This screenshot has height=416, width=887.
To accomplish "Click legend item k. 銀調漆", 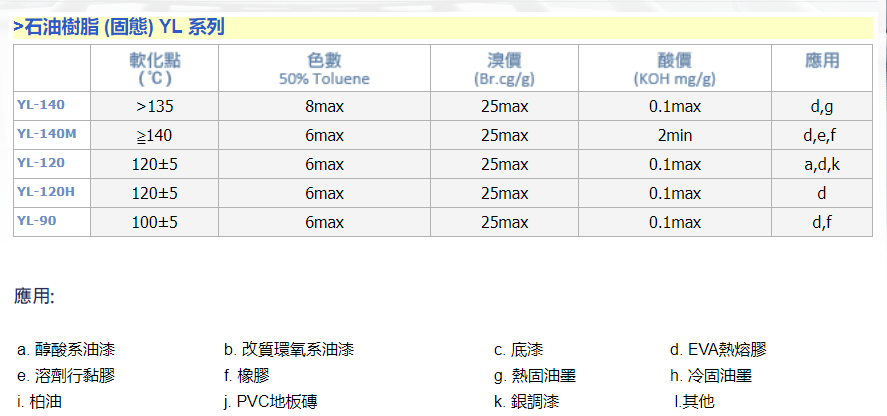I will click(526, 402).
